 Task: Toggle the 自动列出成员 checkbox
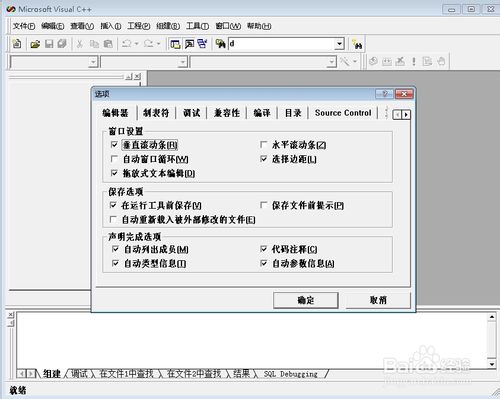pos(115,249)
